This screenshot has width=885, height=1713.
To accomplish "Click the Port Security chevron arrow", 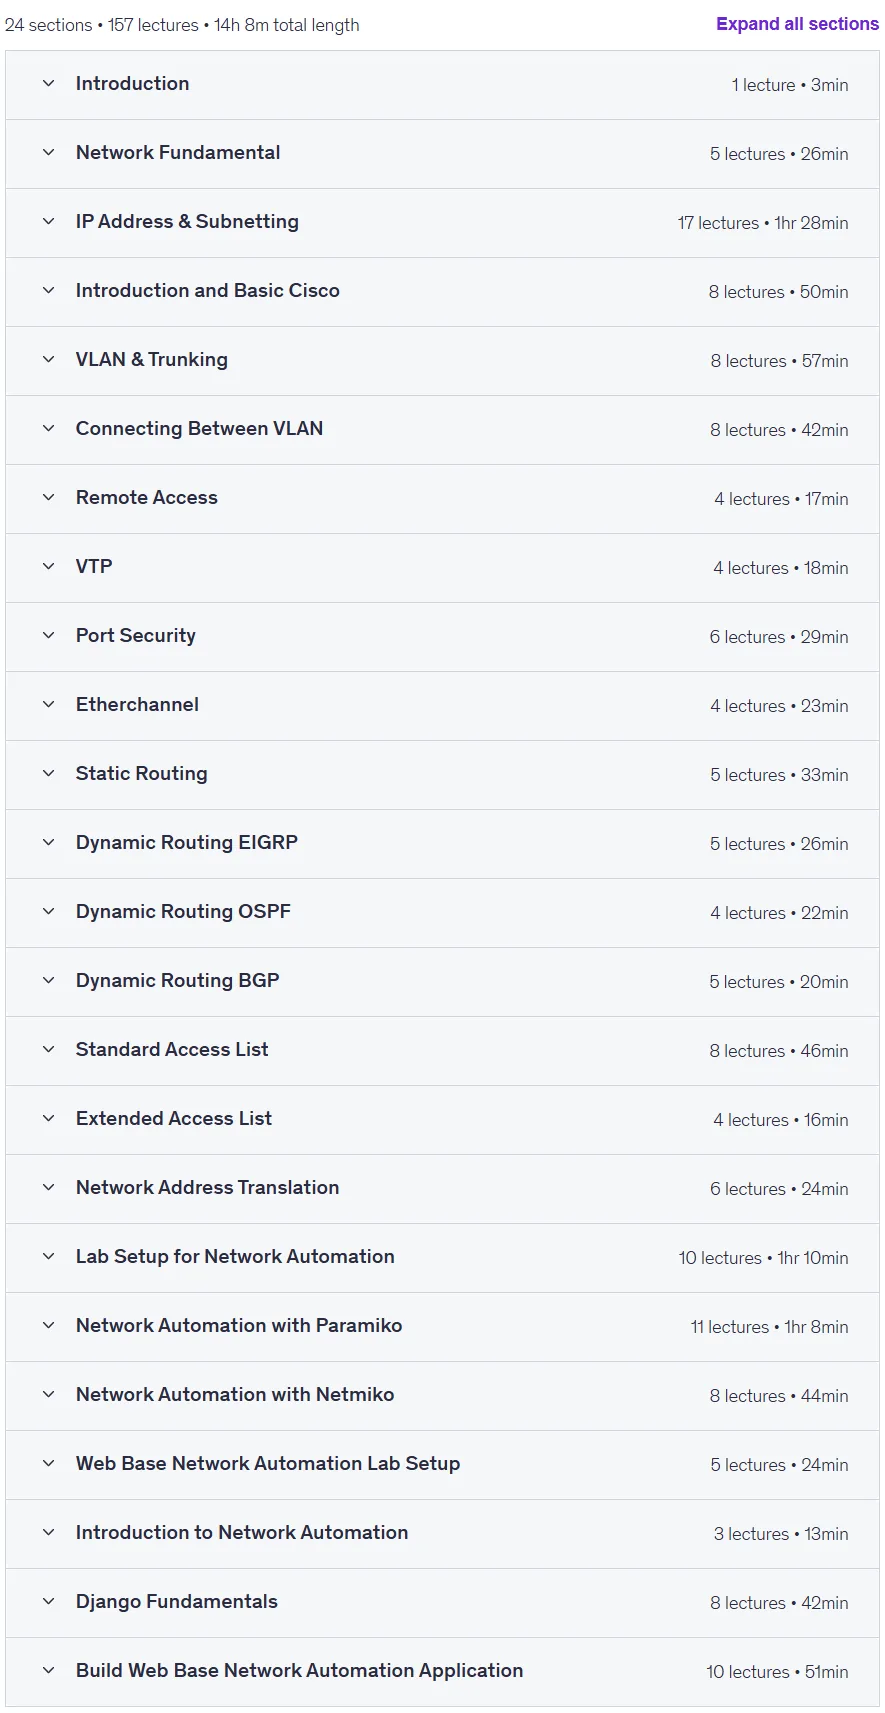I will [48, 636].
